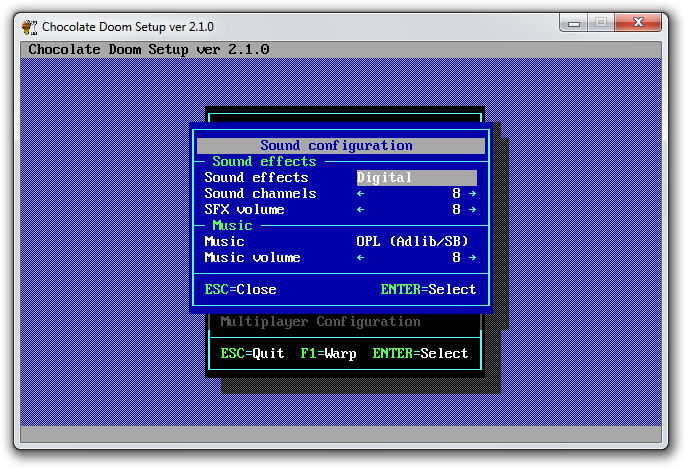Decrease Sound channels with left arrow
This screenshot has width=687, height=469.
(x=360, y=194)
